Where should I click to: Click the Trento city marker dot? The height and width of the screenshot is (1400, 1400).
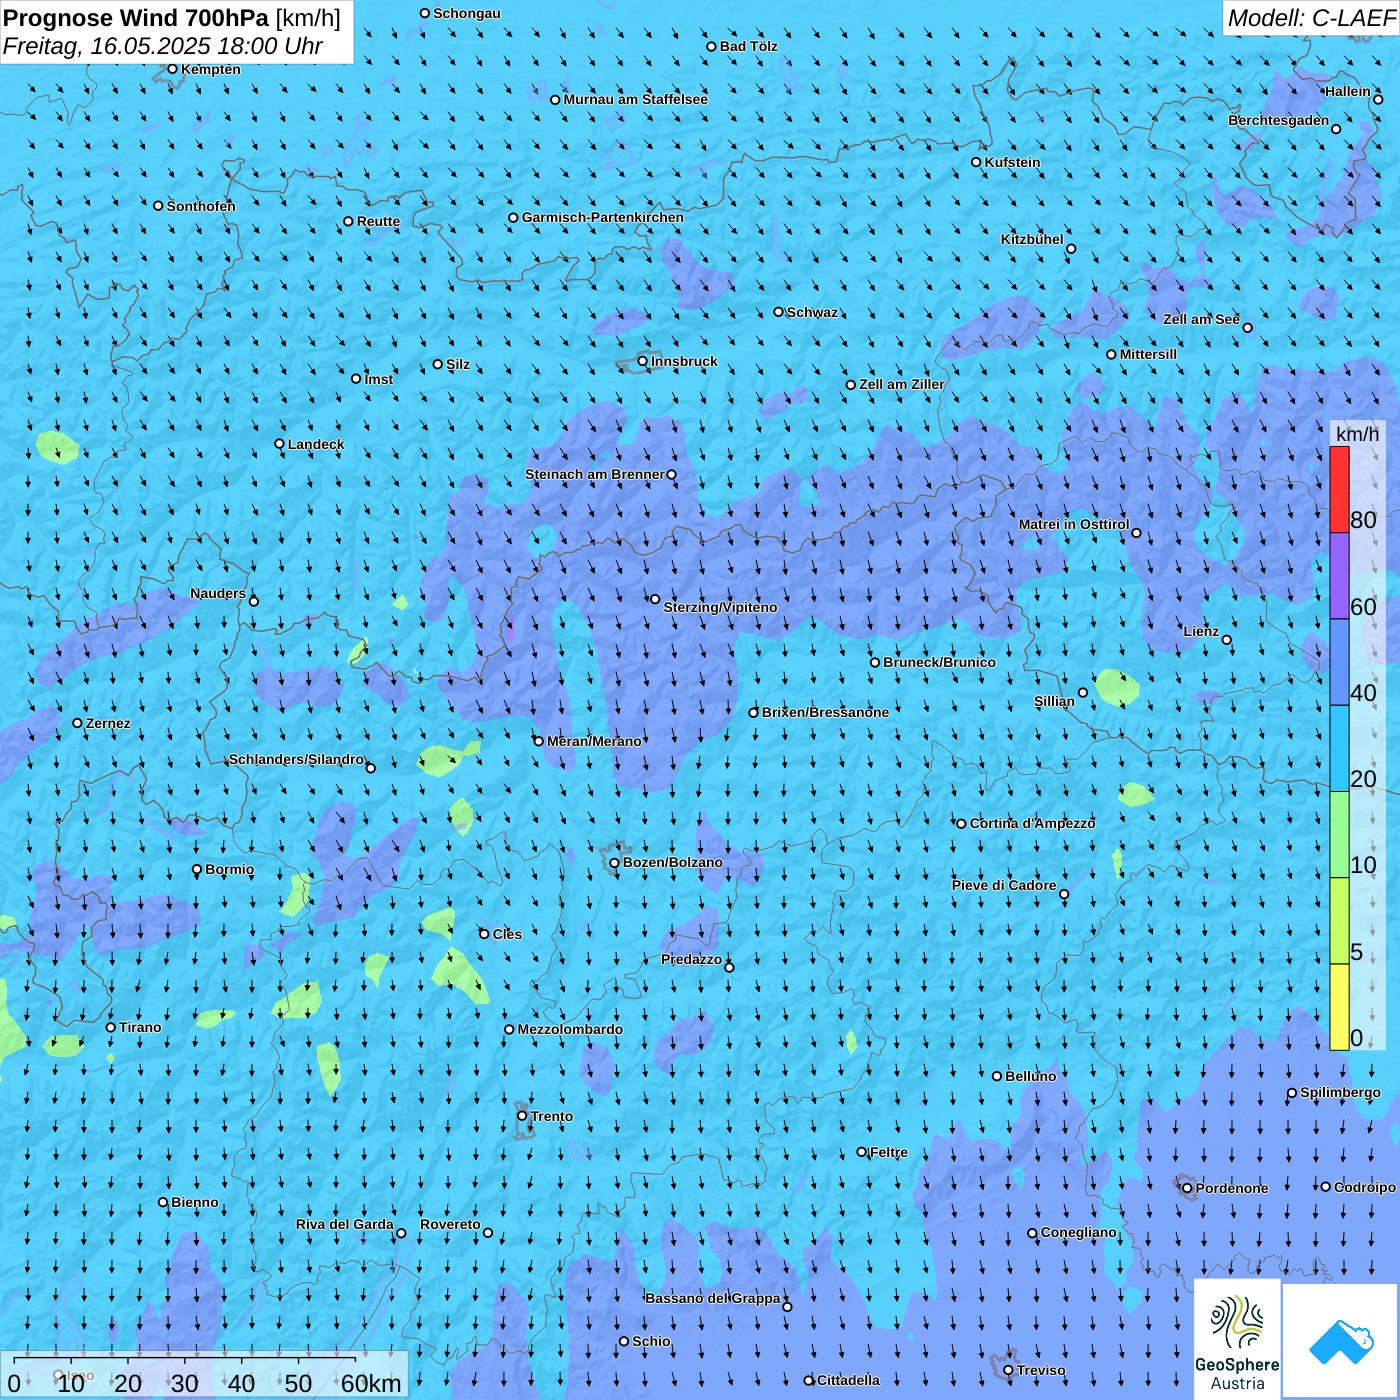522,1116
